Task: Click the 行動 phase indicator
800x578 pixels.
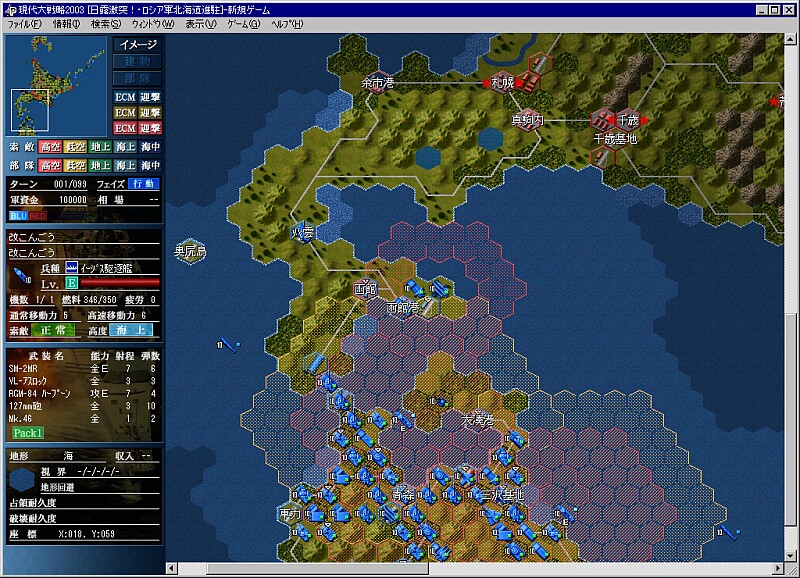Action: click(x=144, y=184)
